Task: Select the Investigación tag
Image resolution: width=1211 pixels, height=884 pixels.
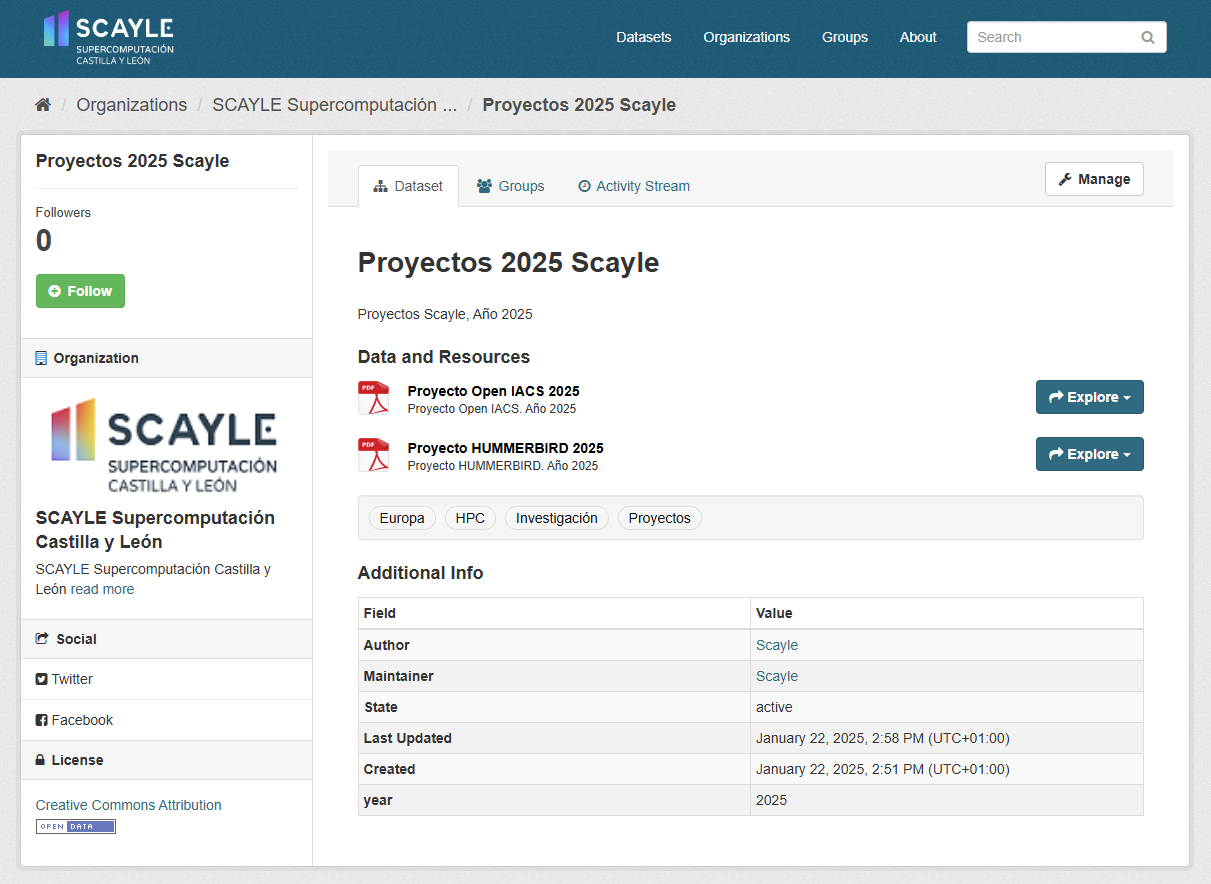Action: pos(557,518)
